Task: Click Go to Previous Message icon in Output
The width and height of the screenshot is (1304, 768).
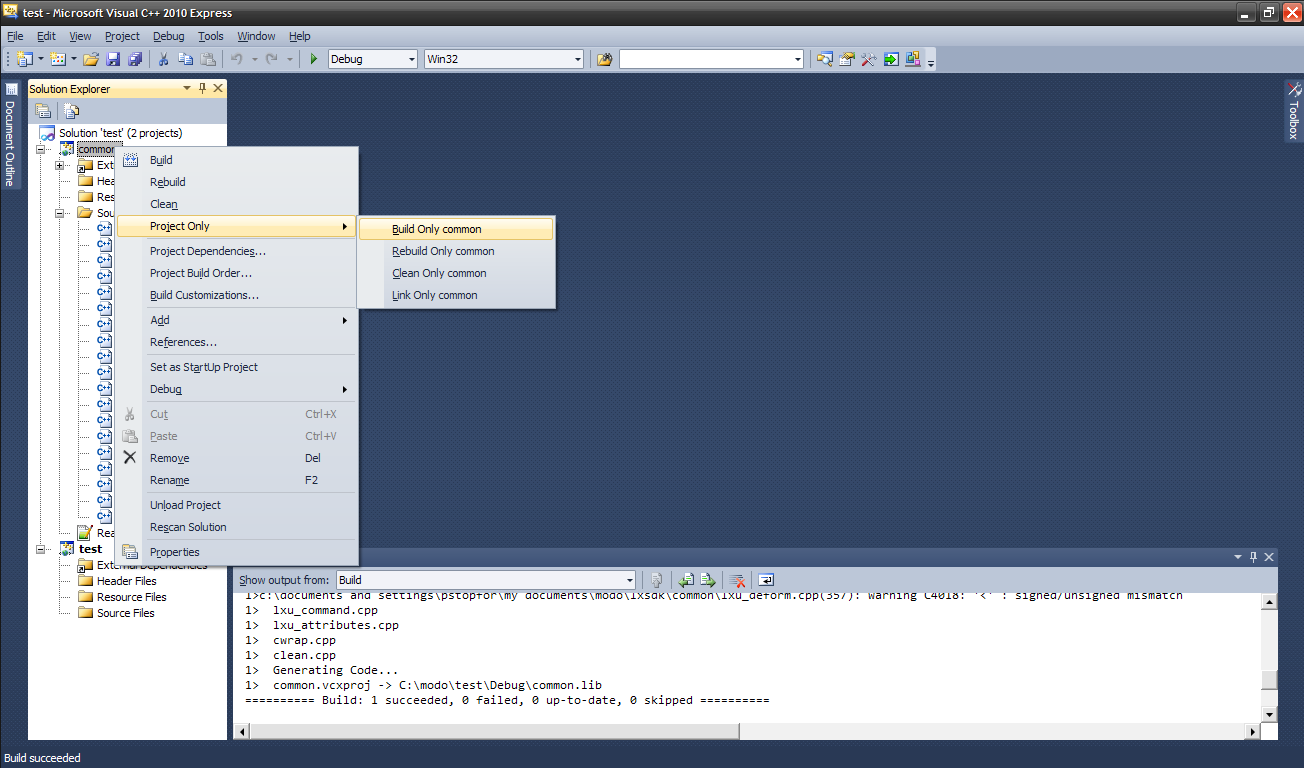Action: coord(686,580)
